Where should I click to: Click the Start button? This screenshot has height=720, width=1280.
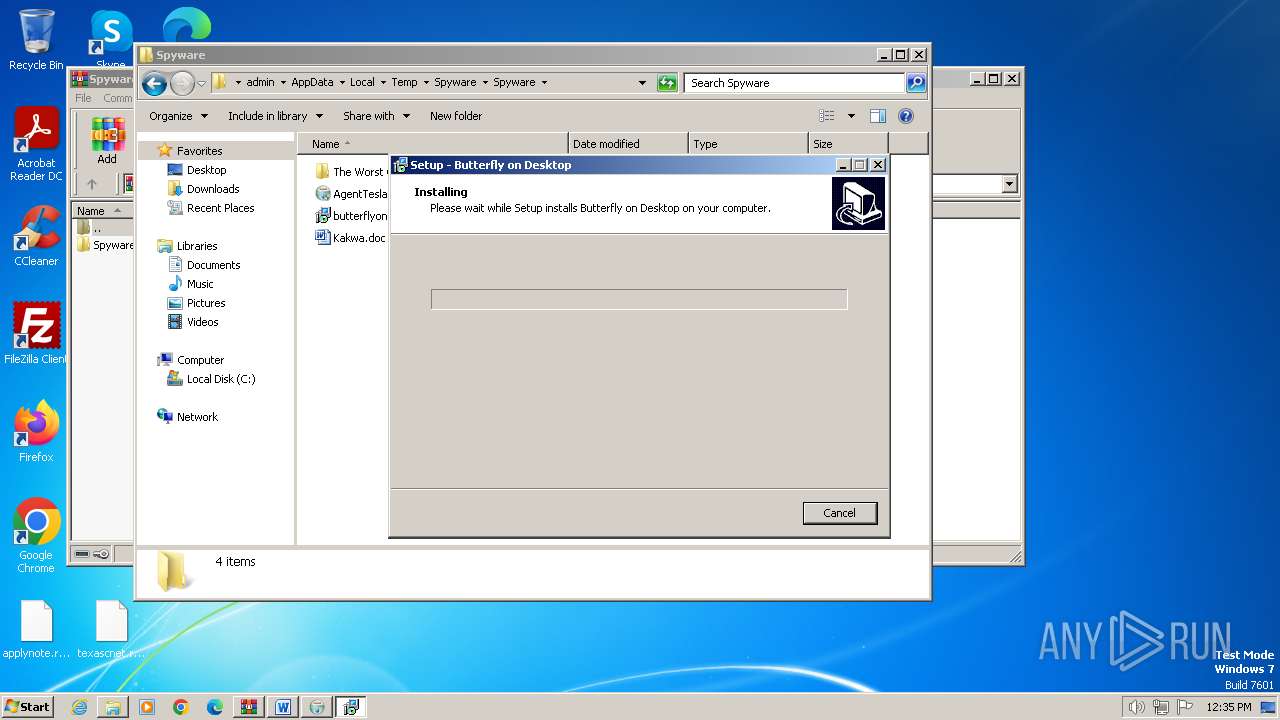tap(28, 706)
